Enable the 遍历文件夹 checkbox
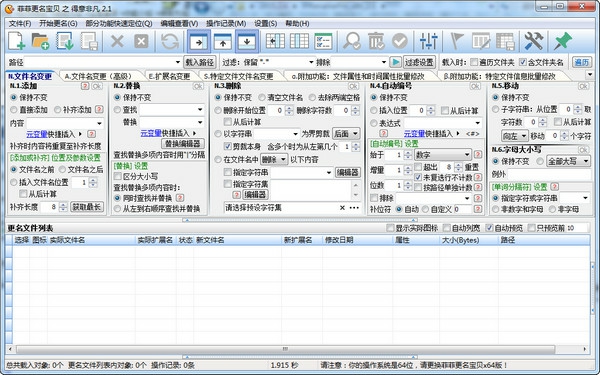Image resolution: width=600 pixels, height=375 pixels. pyautogui.click(x=474, y=62)
